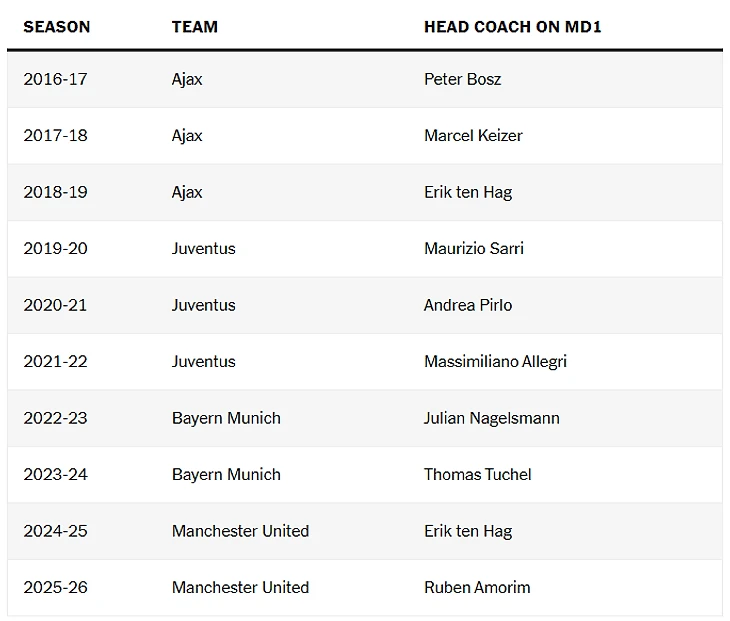Click the SEASON column header
This screenshot has height=621, width=730.
[x=57, y=27]
